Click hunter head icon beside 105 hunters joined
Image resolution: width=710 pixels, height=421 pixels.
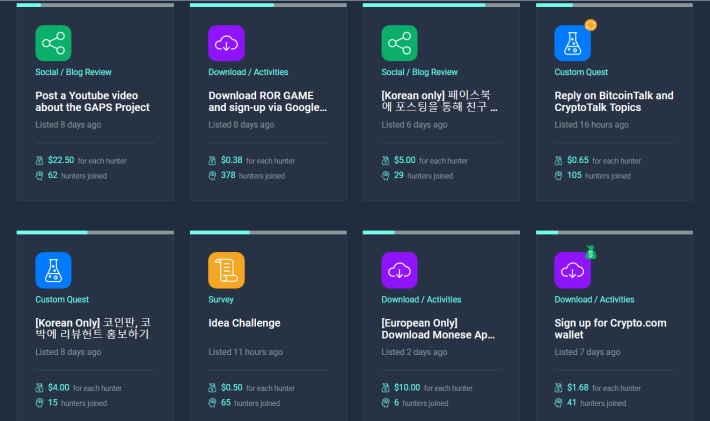558,176
